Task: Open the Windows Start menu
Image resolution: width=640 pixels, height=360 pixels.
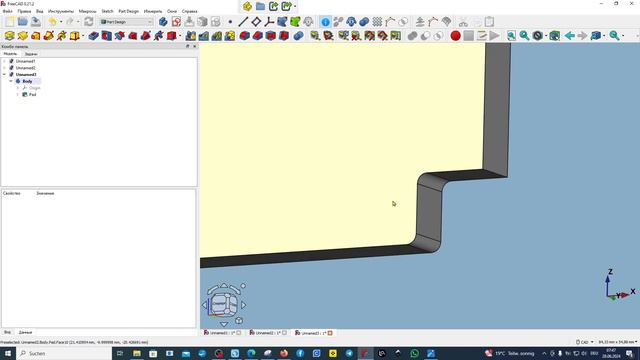Action: click(8, 353)
